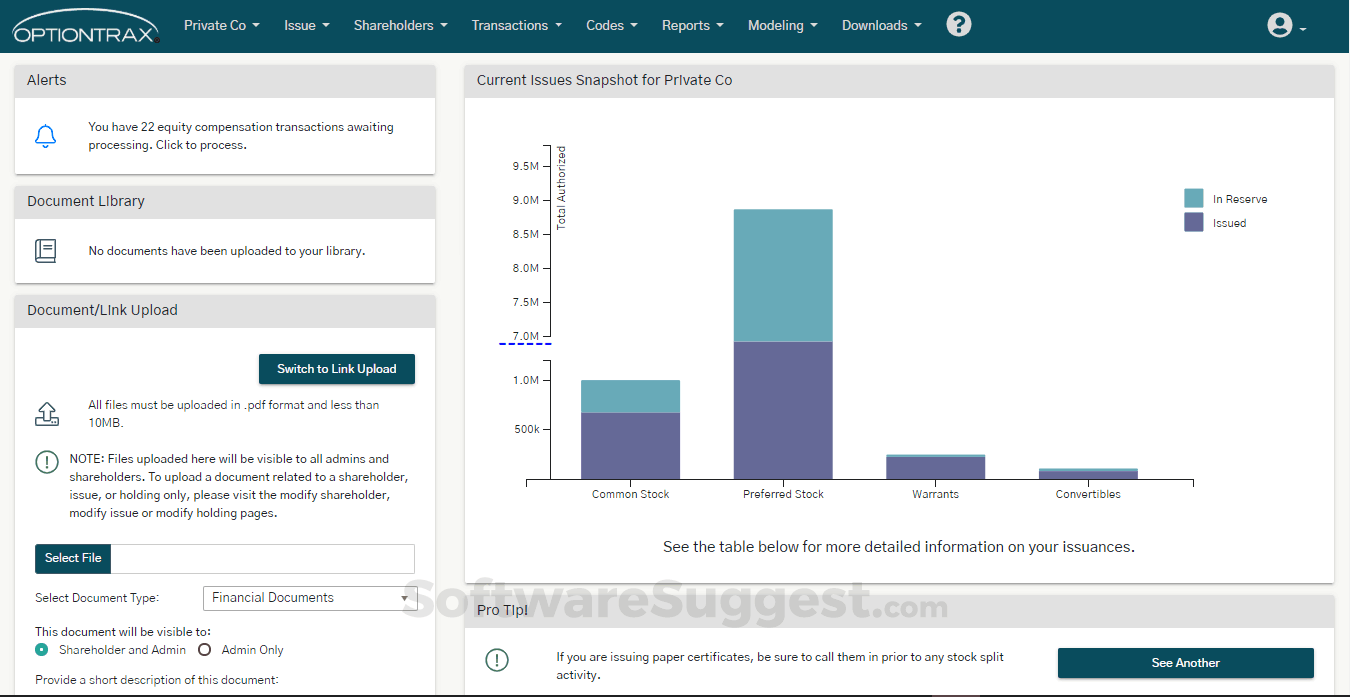Select the Admin Only radio button
Image resolution: width=1350 pixels, height=697 pixels.
pos(205,650)
